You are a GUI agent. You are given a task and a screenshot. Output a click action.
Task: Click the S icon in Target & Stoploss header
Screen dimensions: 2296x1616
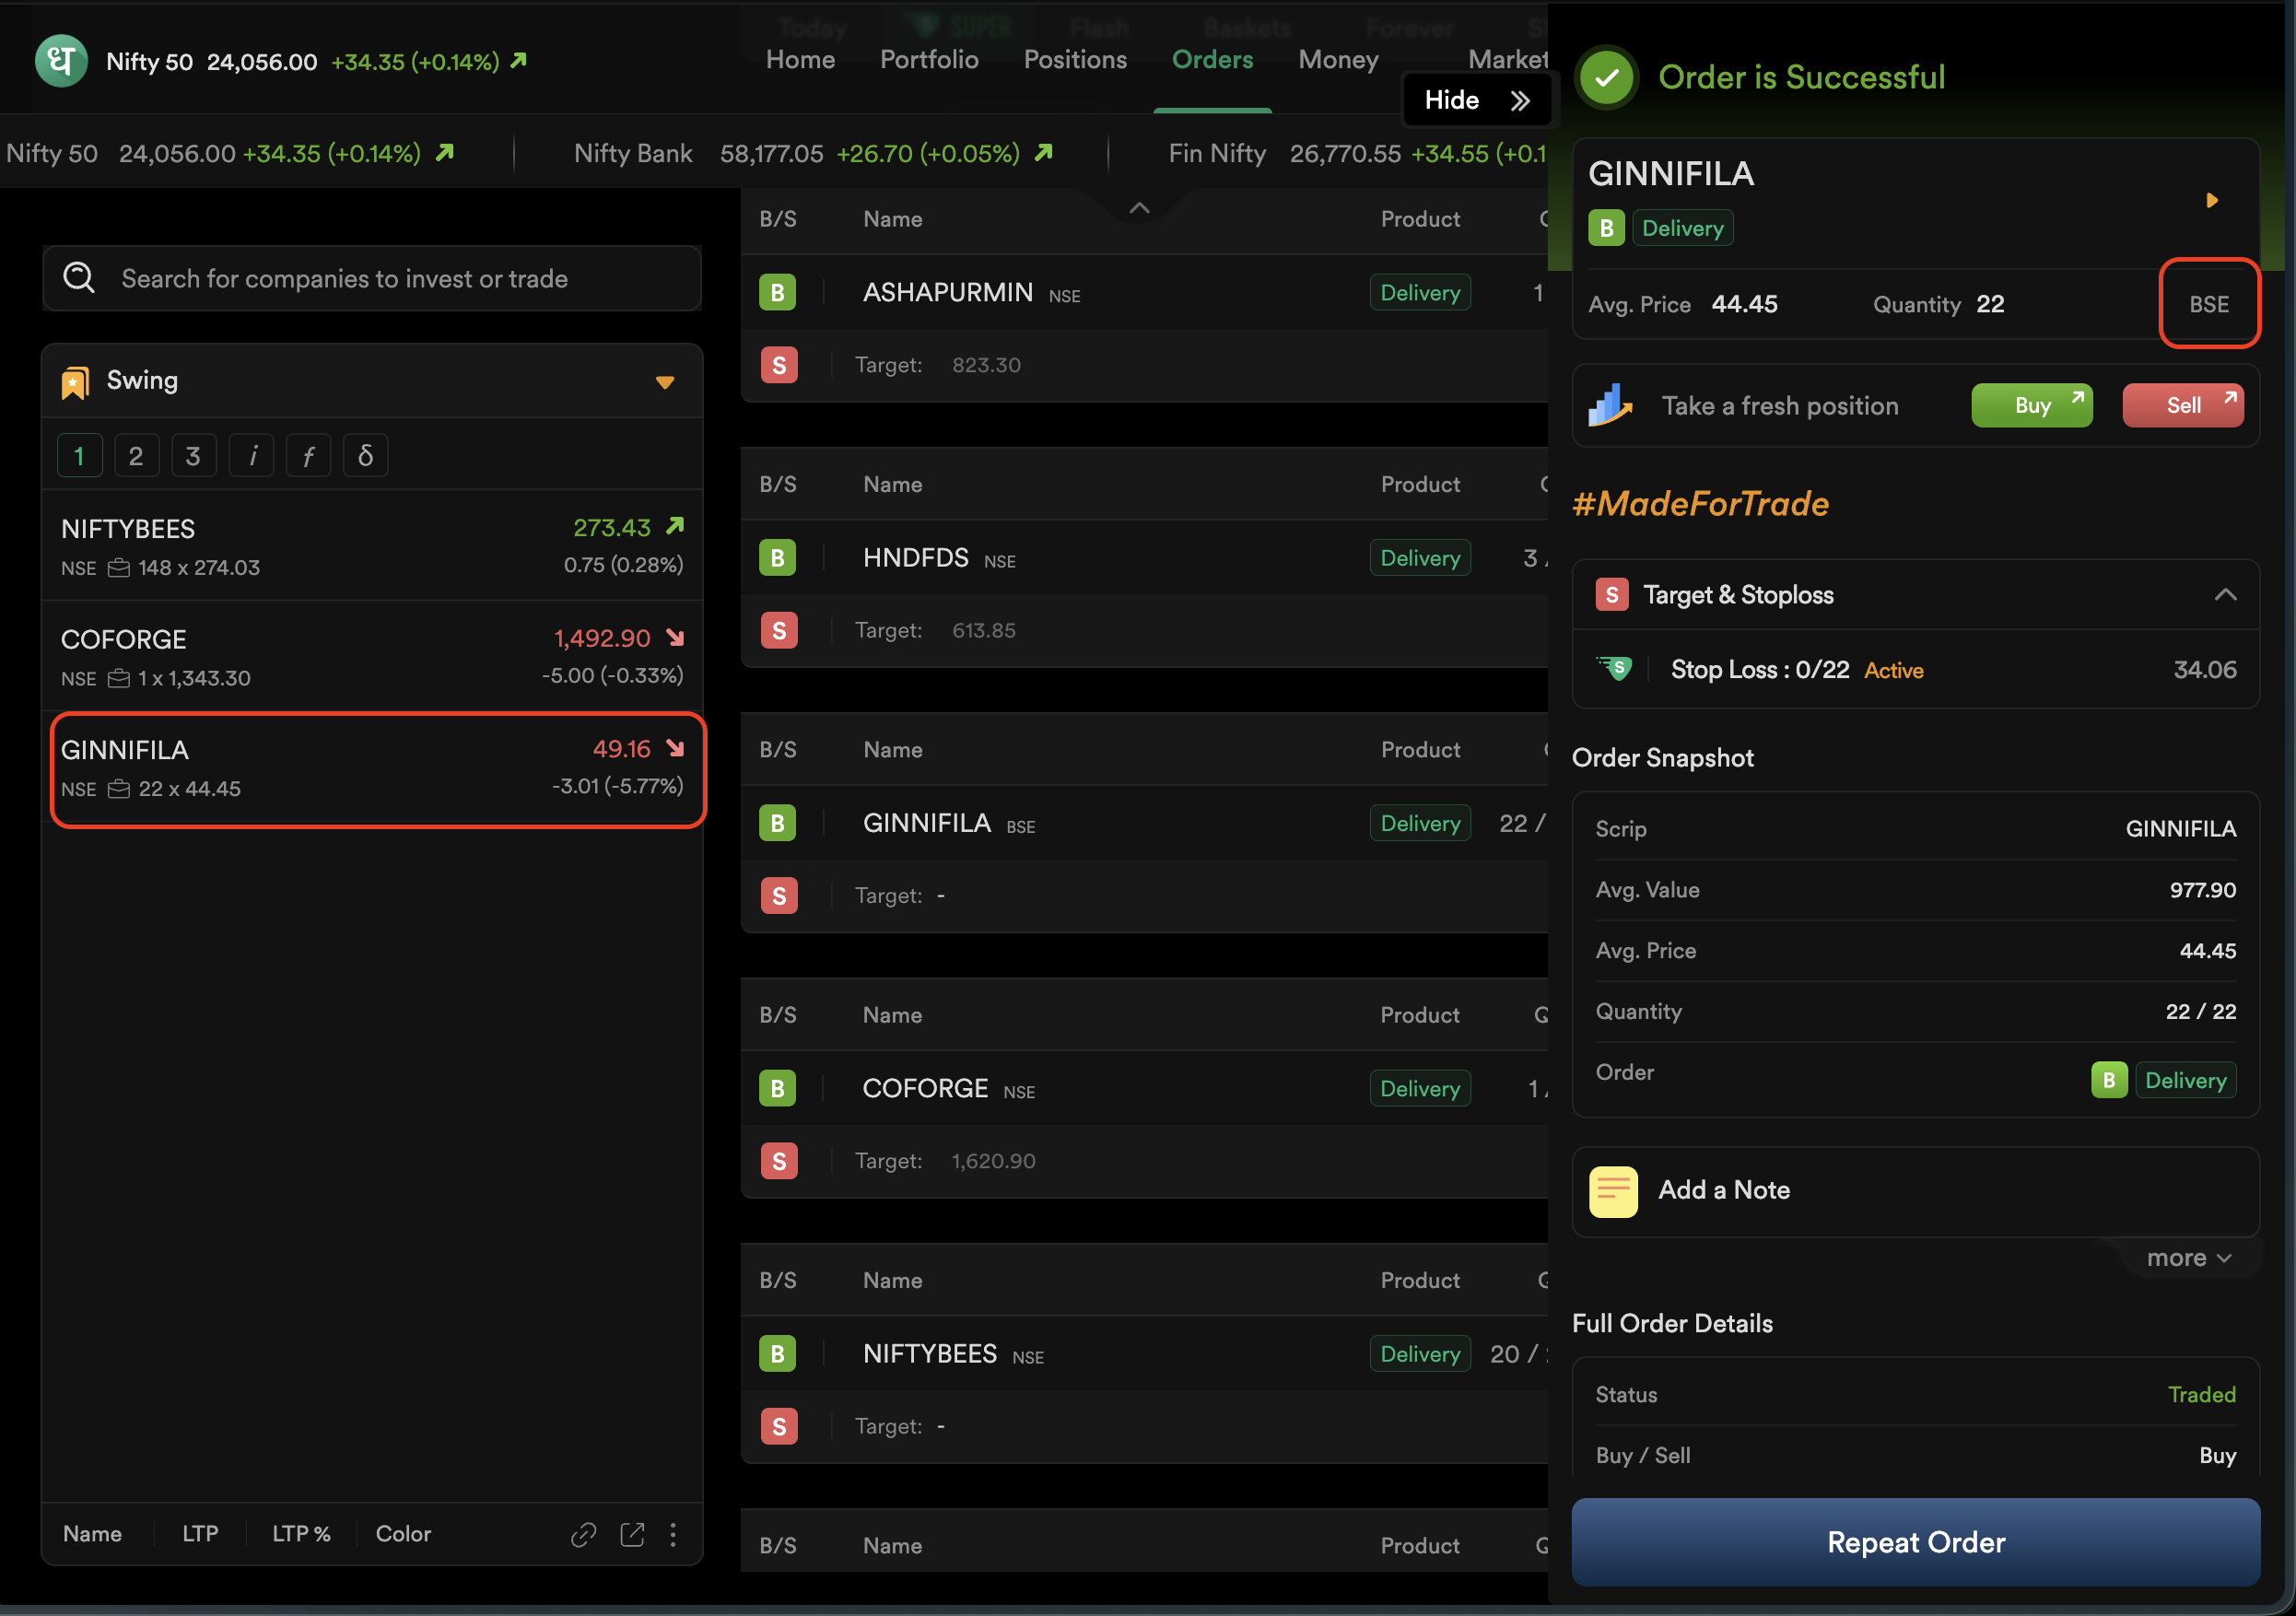pyautogui.click(x=1612, y=595)
